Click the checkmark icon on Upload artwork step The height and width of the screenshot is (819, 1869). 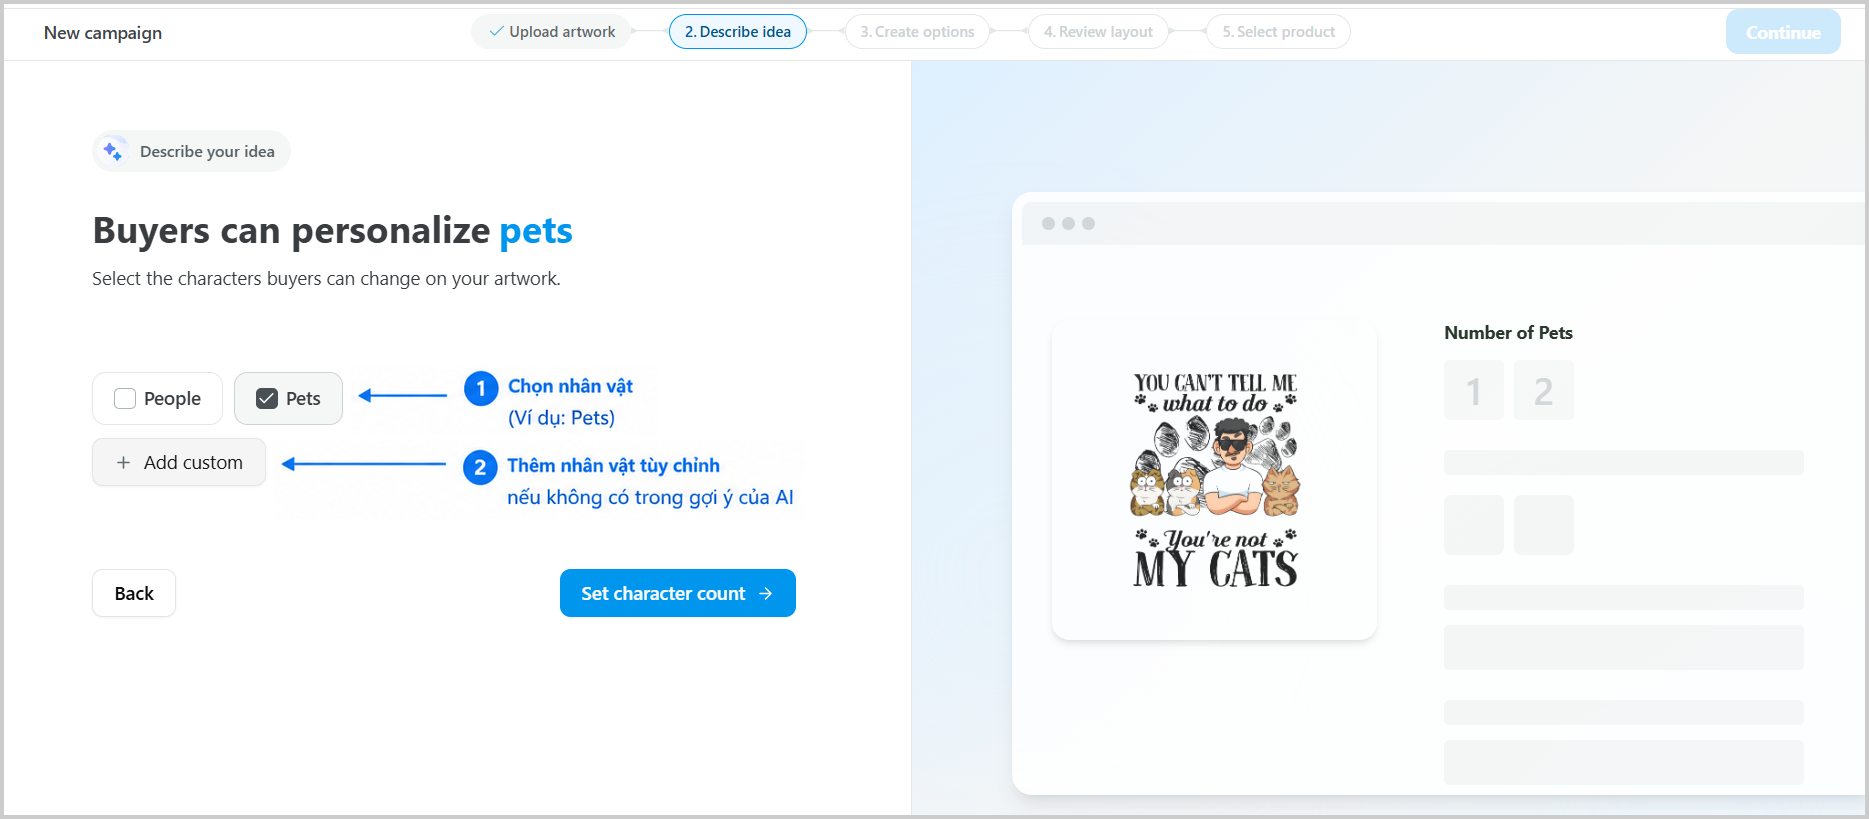coord(496,32)
